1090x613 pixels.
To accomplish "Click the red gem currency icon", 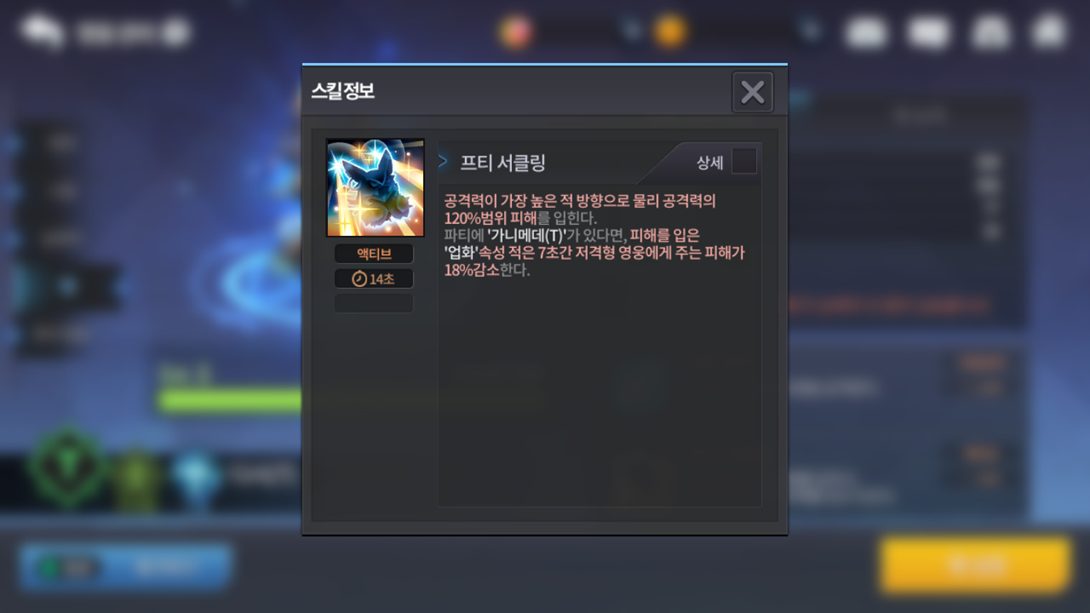I will 515,31.
